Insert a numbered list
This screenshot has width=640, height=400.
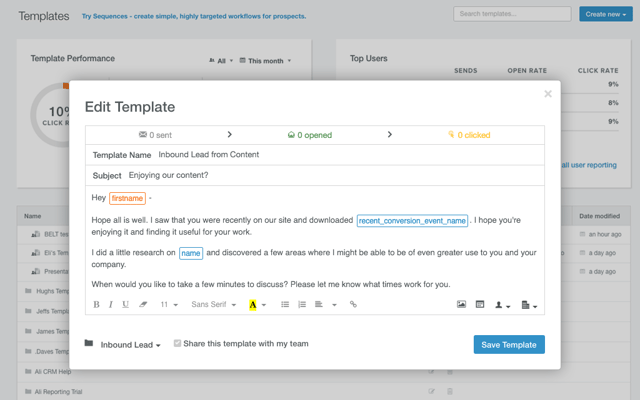[302, 304]
